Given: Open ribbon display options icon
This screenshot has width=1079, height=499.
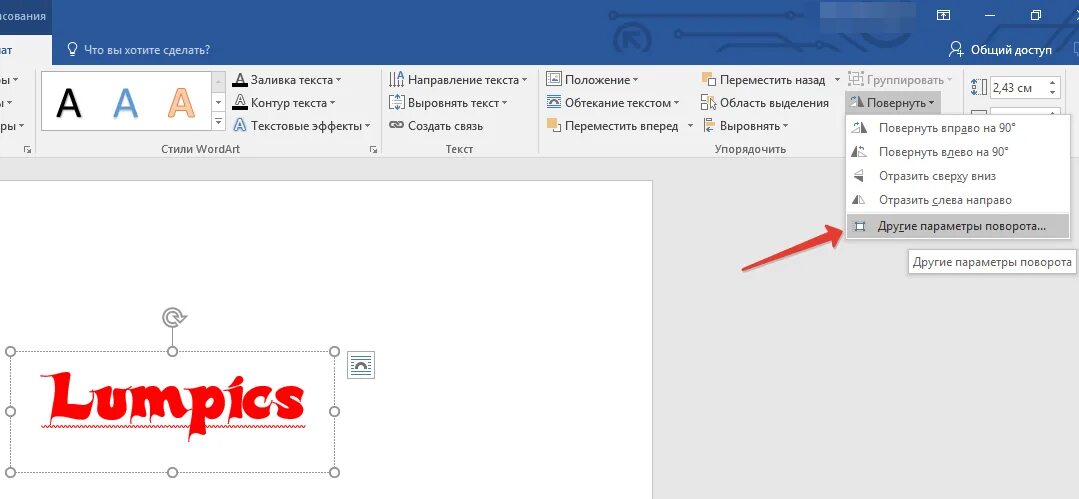Looking at the screenshot, I should coord(943,15).
